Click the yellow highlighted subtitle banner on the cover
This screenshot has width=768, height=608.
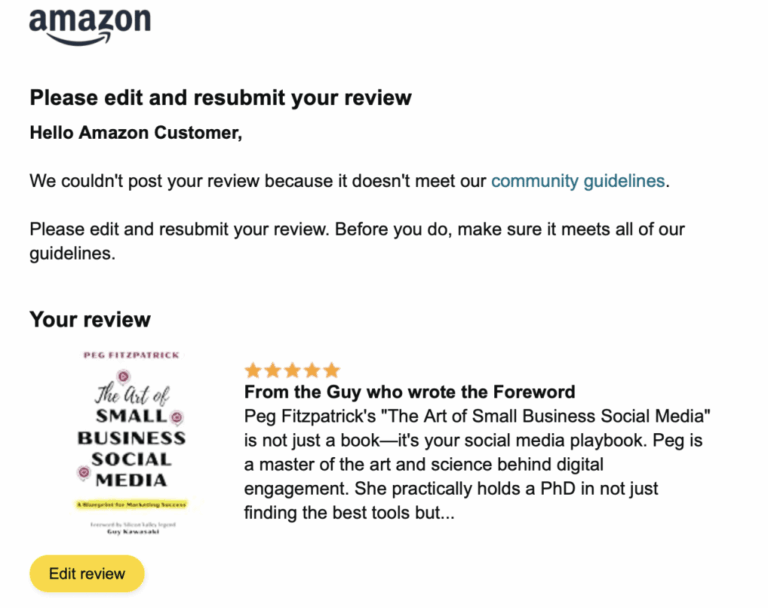[x=131, y=504]
